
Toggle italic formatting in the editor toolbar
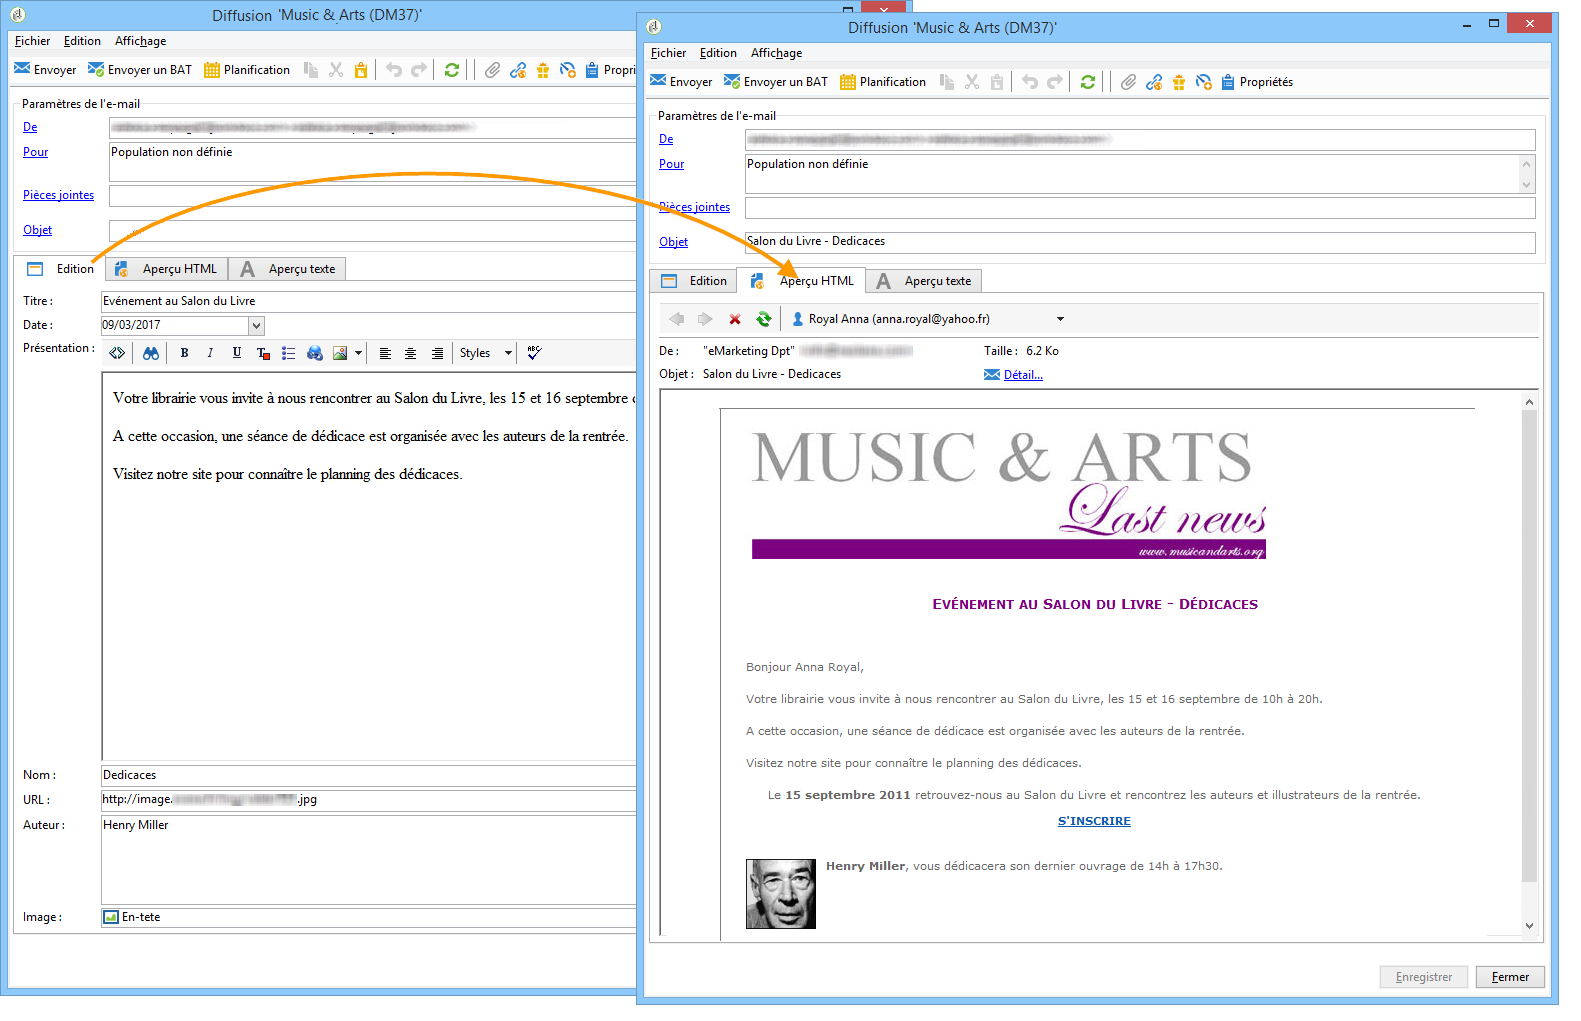(210, 353)
